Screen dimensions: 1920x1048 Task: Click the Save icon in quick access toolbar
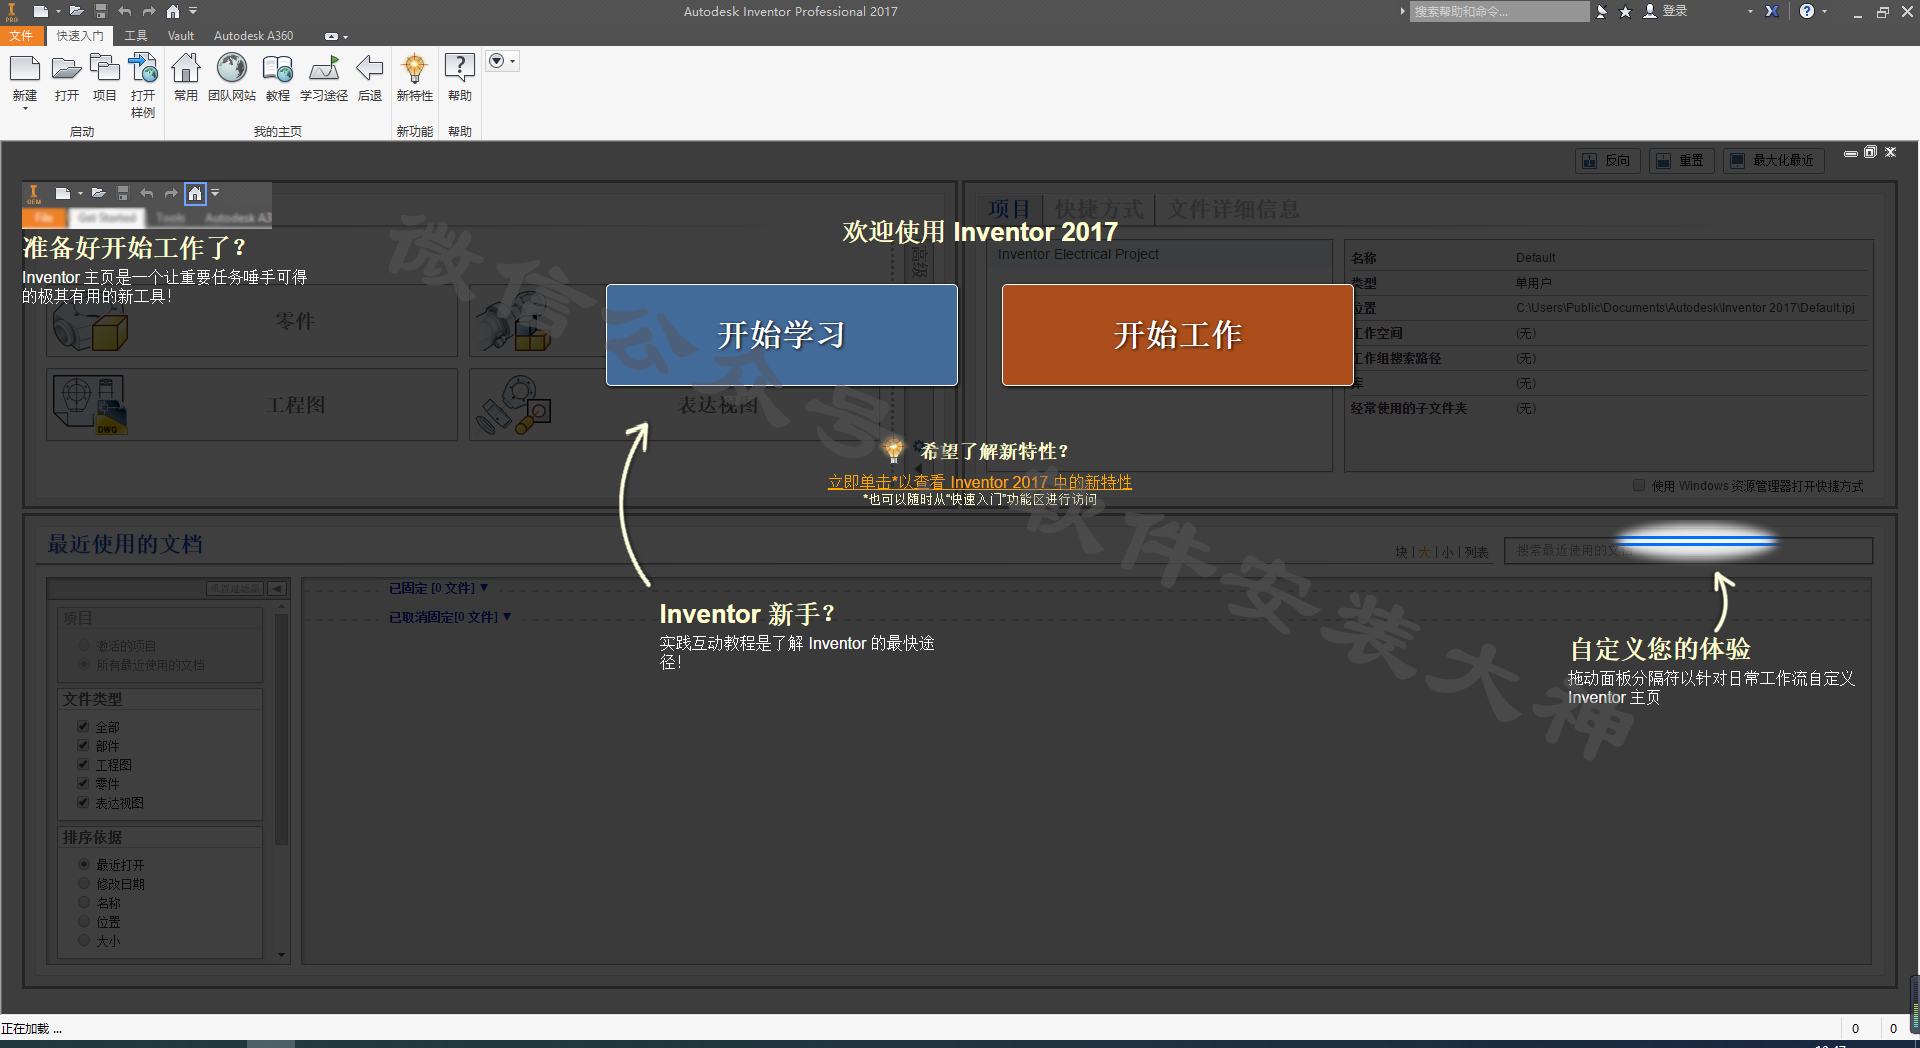click(x=101, y=11)
